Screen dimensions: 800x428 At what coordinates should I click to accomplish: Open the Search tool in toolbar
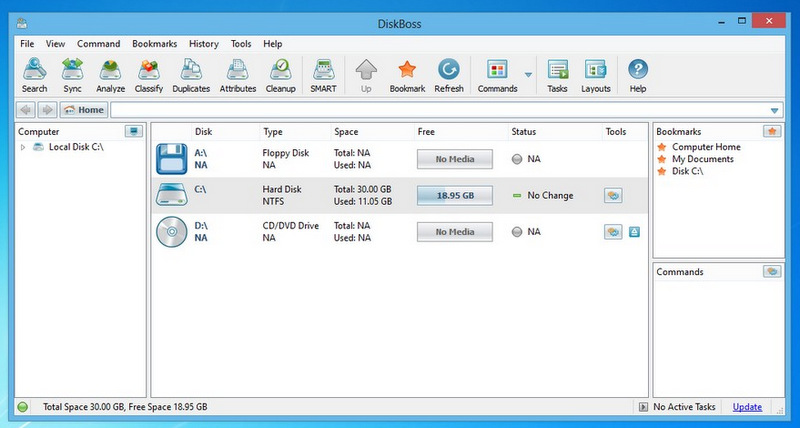(x=34, y=75)
